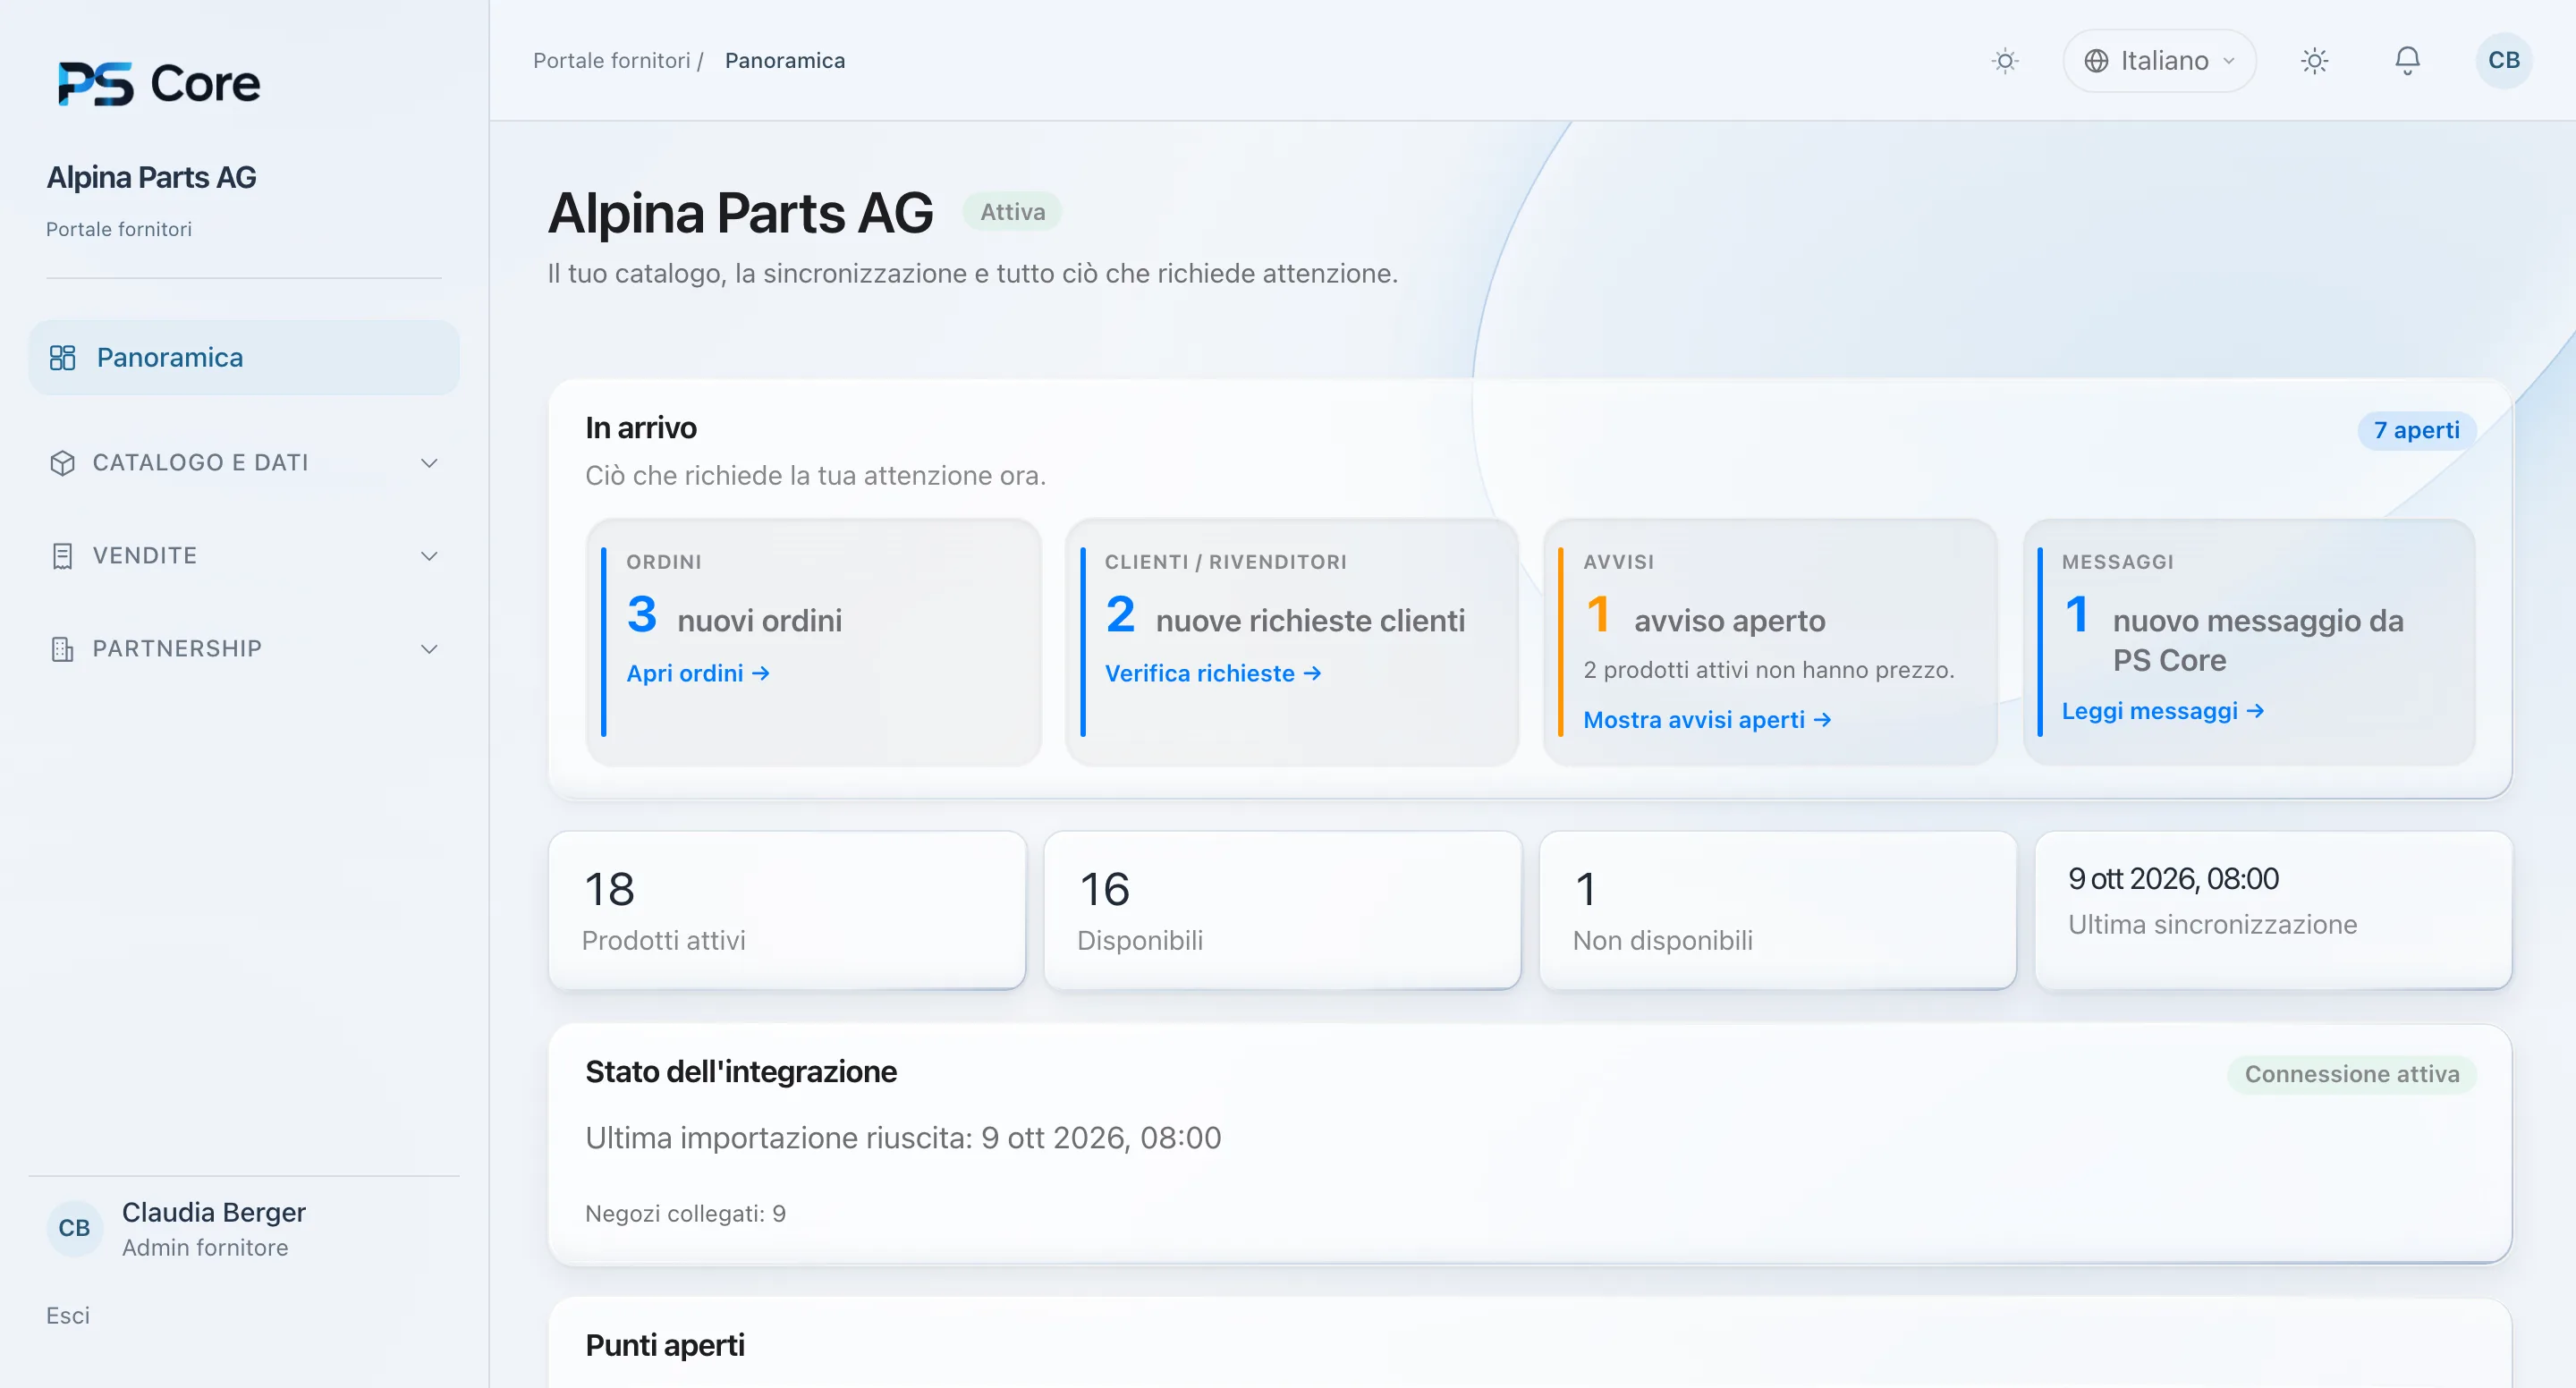Click the PARTNERSHIP building icon

[62, 649]
